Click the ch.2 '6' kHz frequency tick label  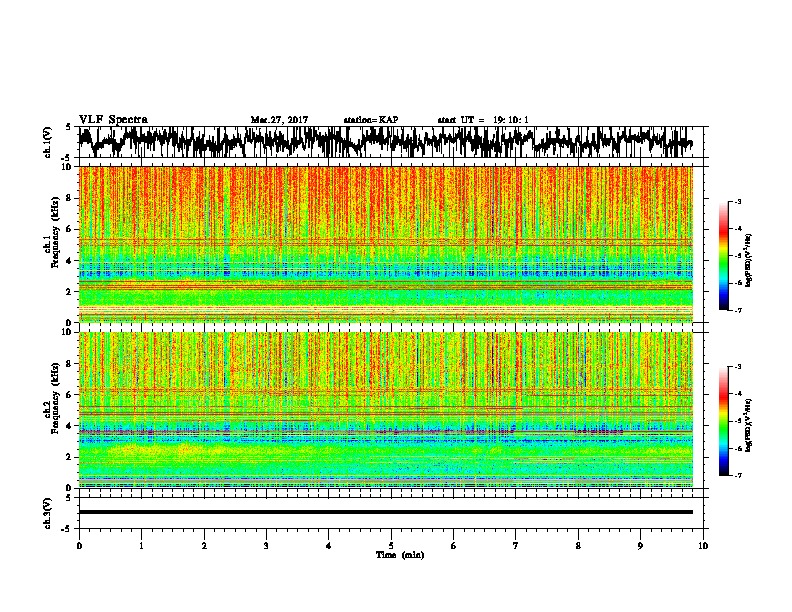tap(71, 394)
